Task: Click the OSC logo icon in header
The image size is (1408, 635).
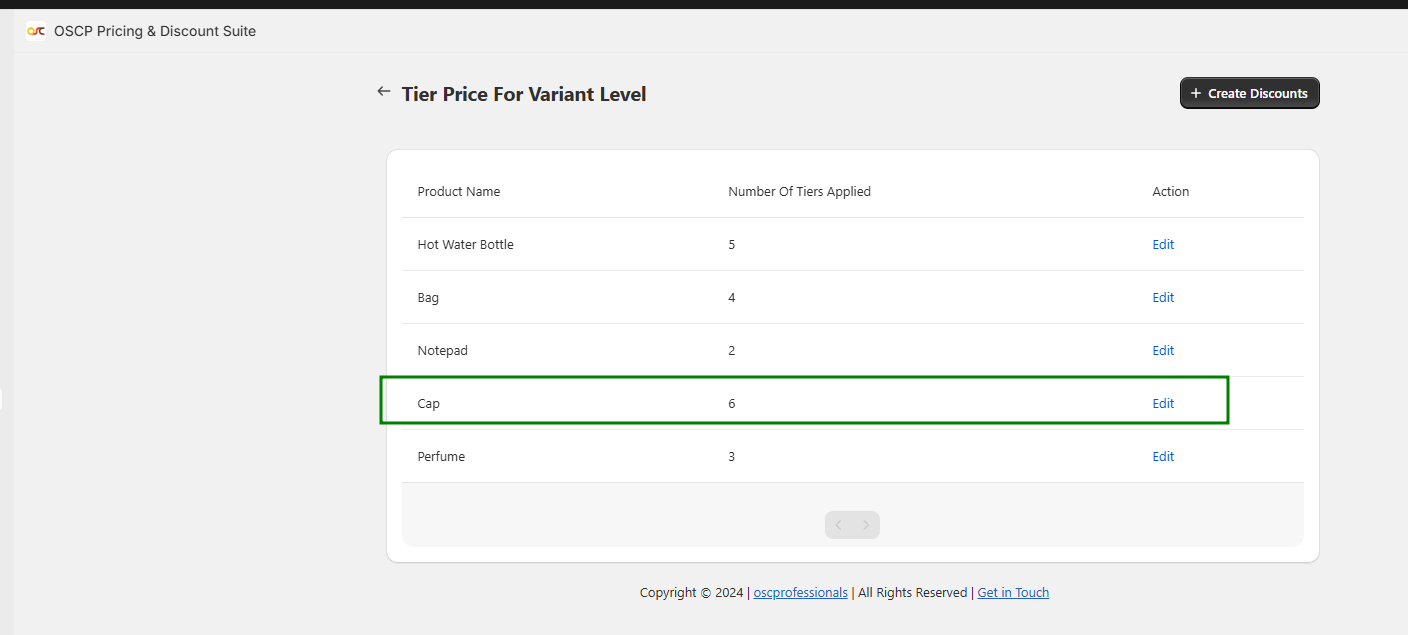Action: 36,31
